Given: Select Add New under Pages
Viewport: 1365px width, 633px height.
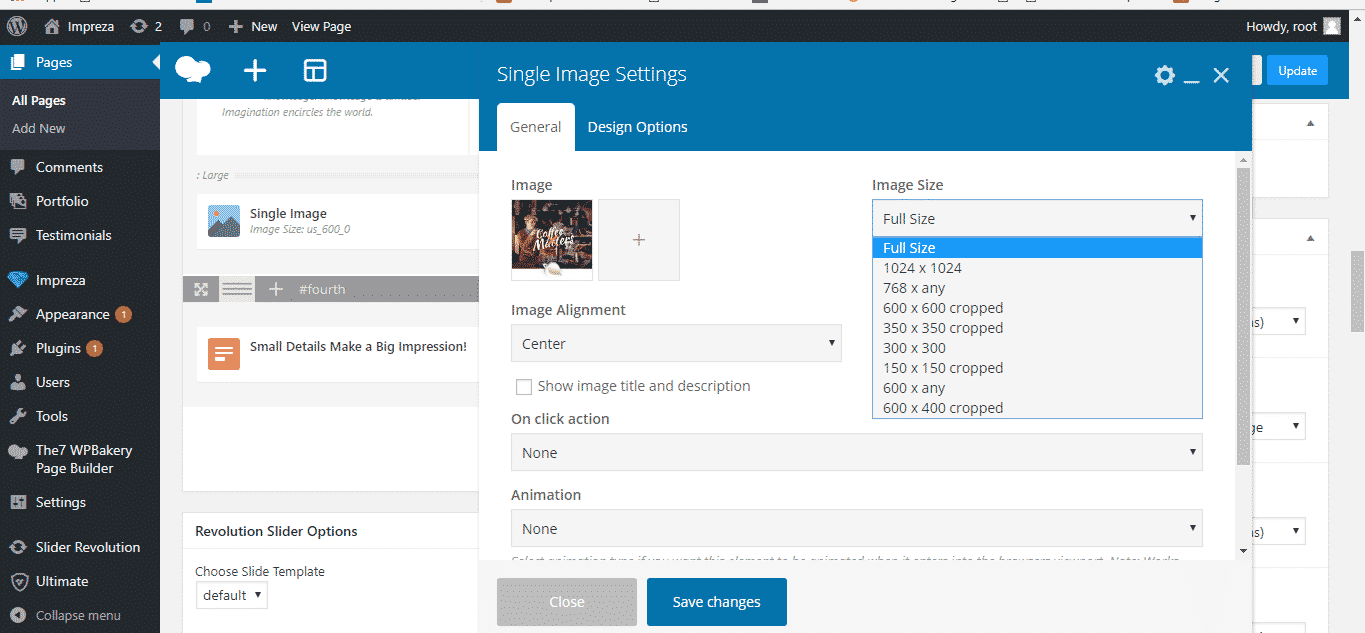Looking at the screenshot, I should [39, 128].
